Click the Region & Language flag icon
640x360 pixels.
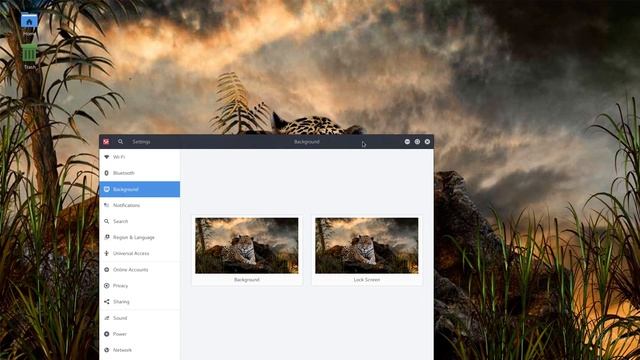107,237
